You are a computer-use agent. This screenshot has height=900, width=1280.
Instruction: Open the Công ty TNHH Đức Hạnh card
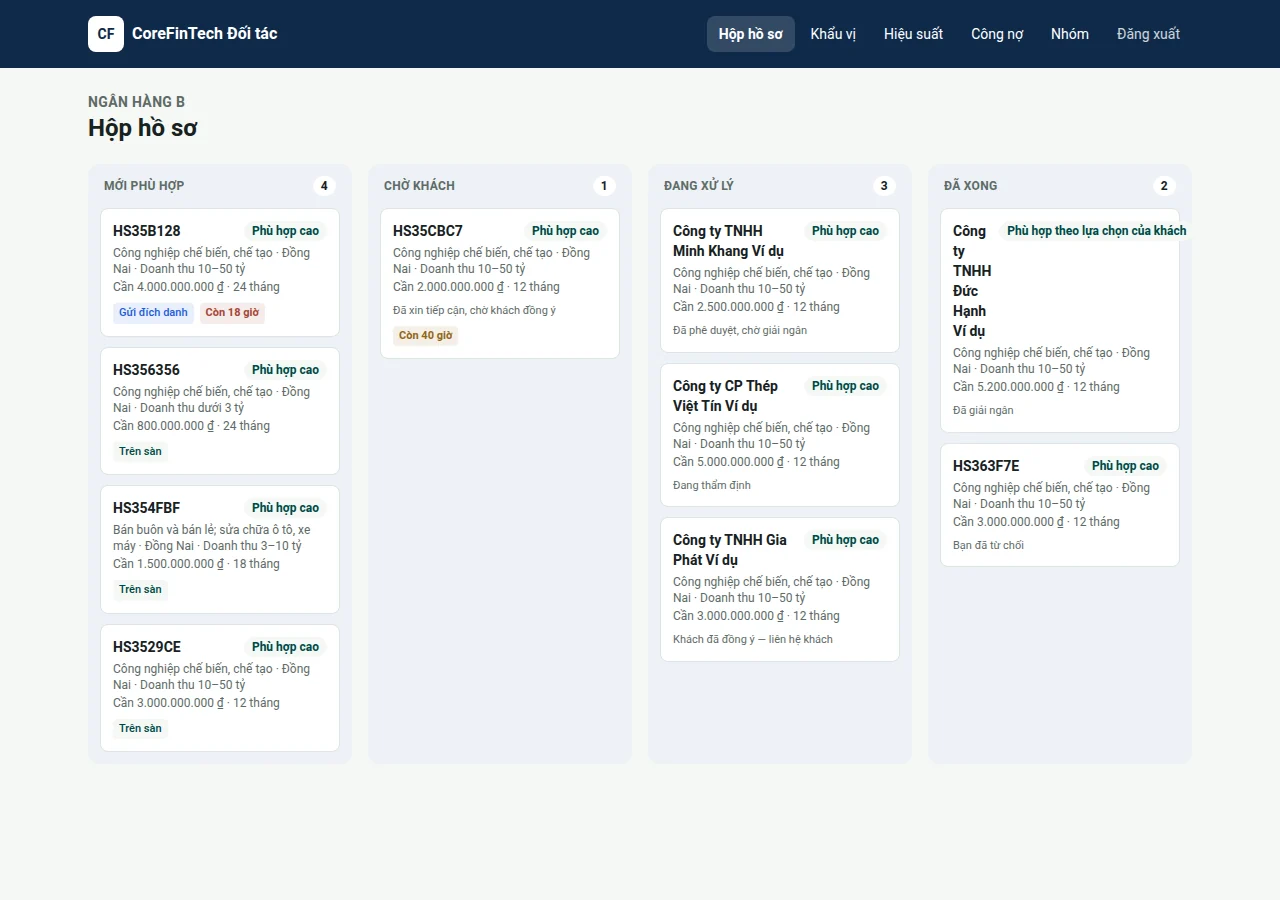point(1060,321)
